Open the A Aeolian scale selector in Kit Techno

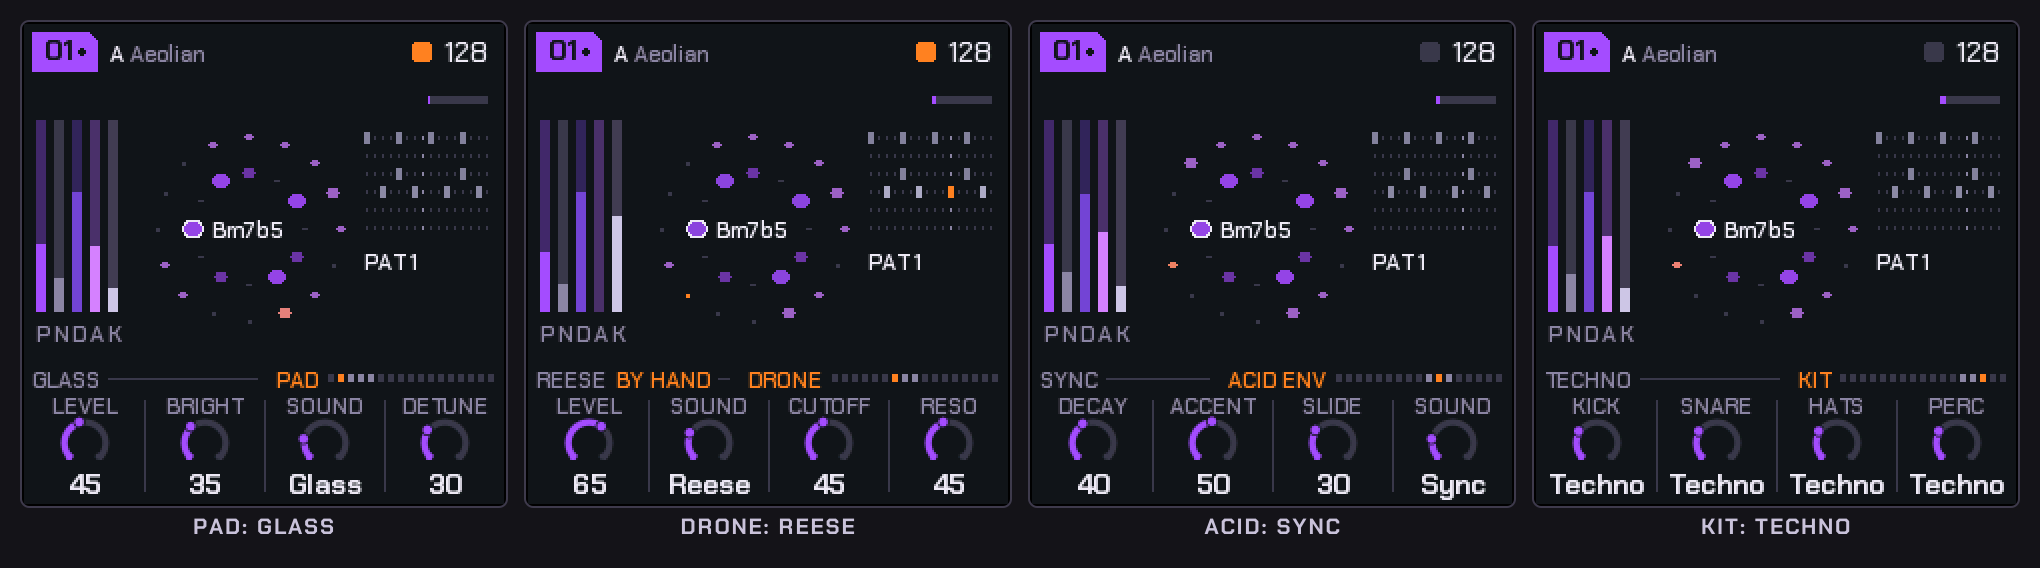1670,54
